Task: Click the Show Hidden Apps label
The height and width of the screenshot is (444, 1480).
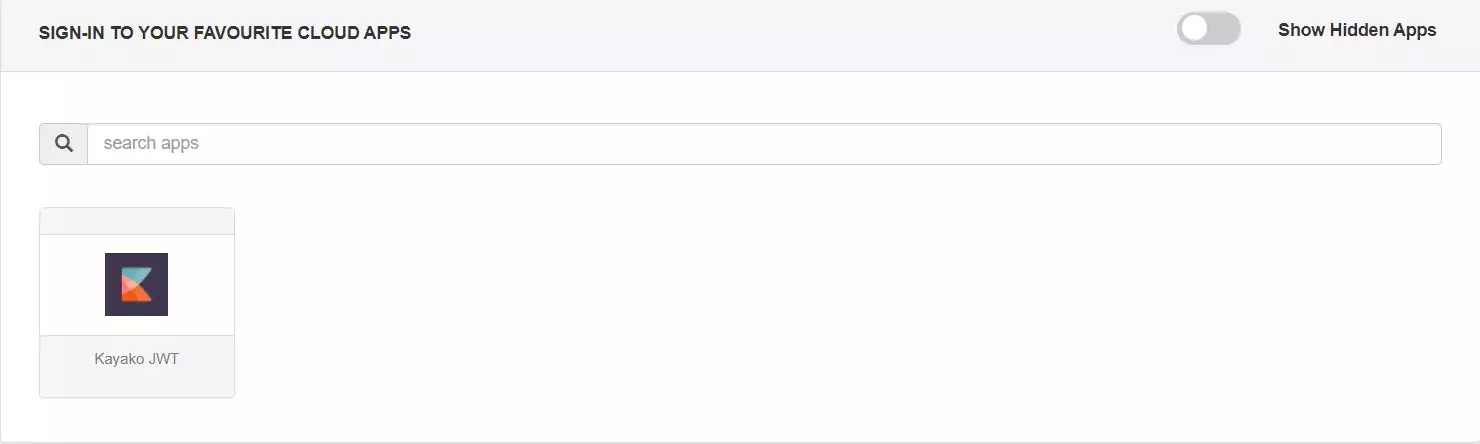Action: tap(1357, 30)
